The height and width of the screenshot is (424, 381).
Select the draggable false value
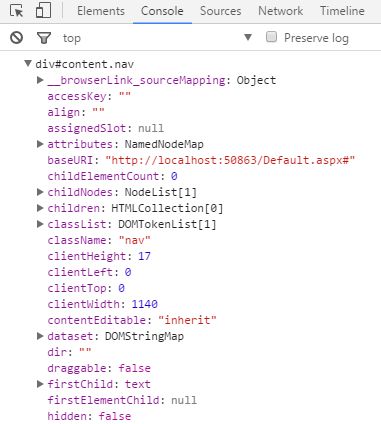tap(135, 368)
